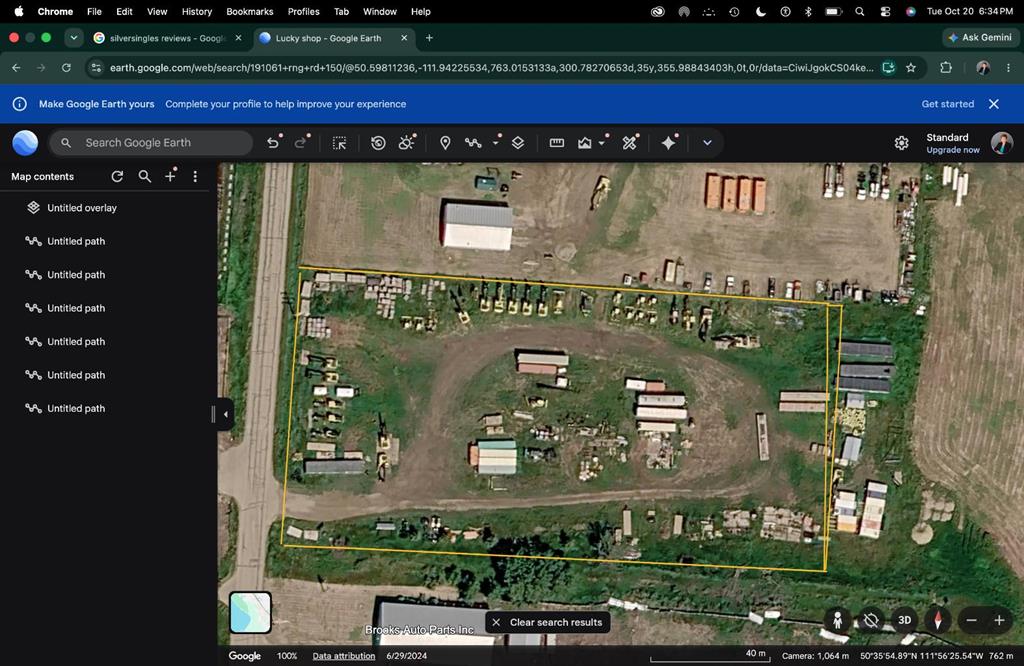This screenshot has width=1024, height=666.
Task: Open Chrome three-dot menu
Action: (1008, 68)
